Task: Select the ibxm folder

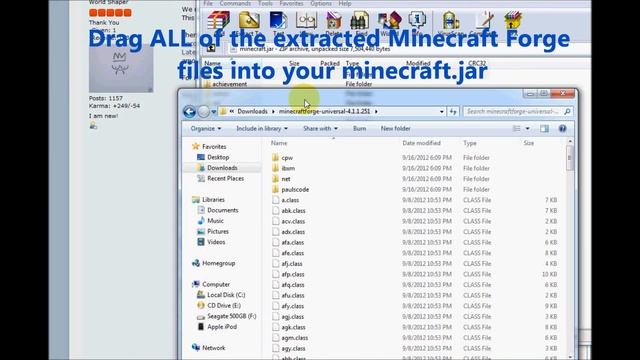Action: tap(288, 168)
